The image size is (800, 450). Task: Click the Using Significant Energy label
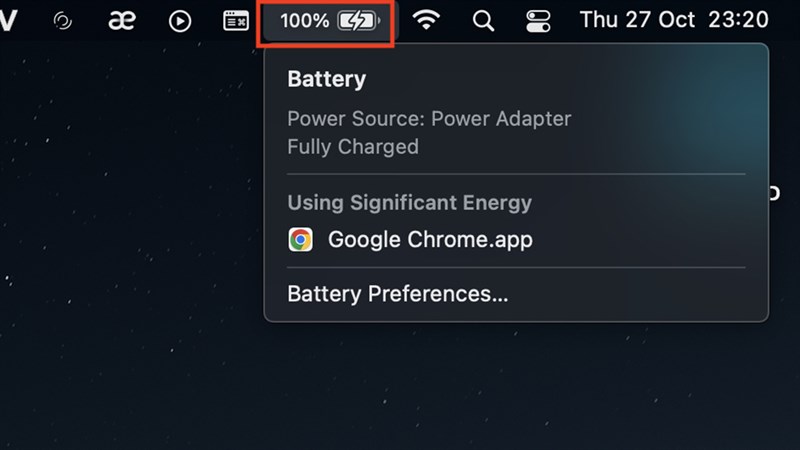[409, 202]
